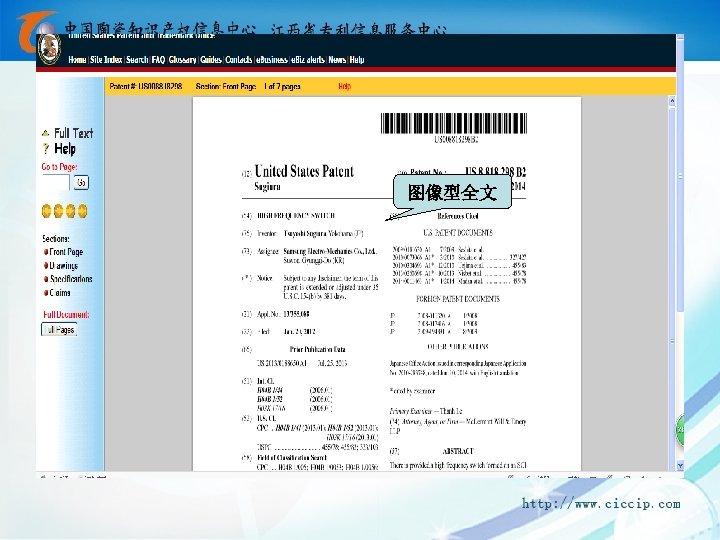Click red bullet beside Front Page
The image size is (720, 540).
pos(46,252)
